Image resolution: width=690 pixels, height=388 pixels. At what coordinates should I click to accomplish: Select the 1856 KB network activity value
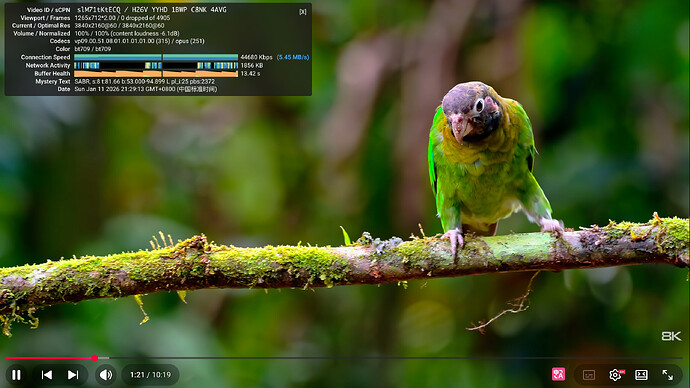pos(252,66)
